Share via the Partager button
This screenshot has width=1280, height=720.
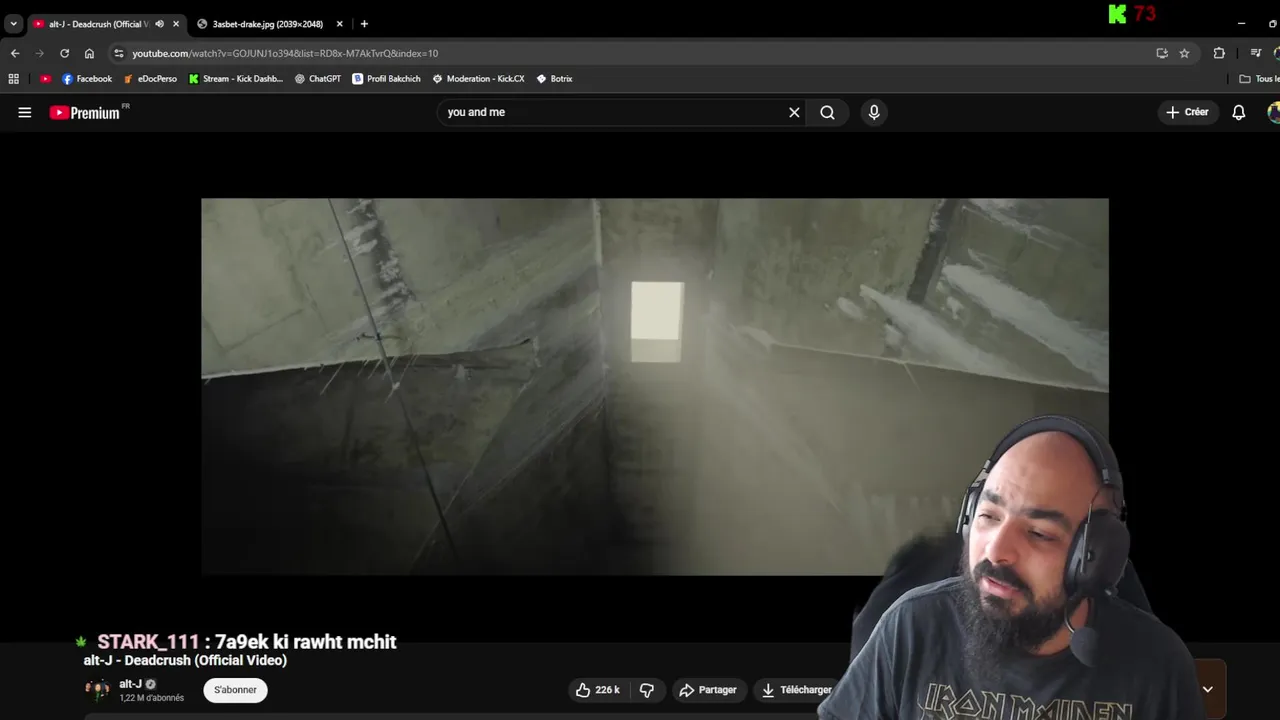point(708,690)
